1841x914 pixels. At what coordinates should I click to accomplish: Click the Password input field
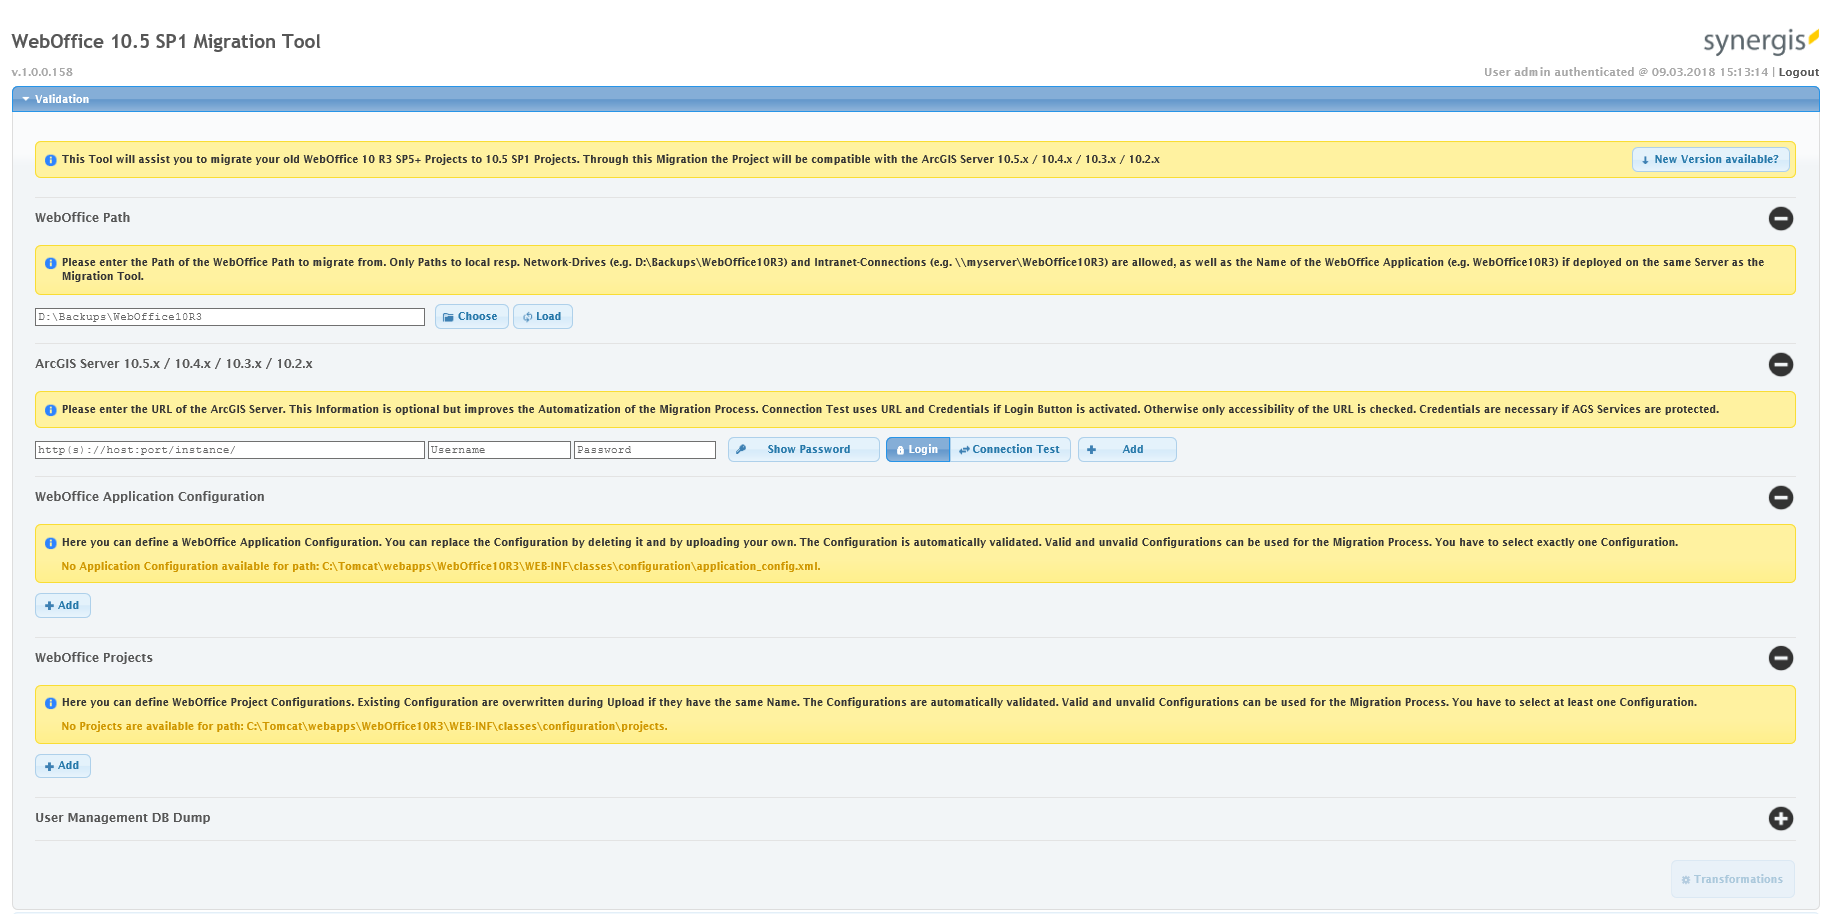(644, 449)
